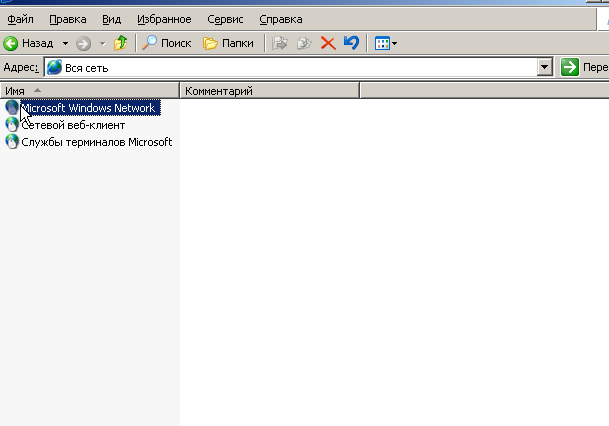Open the Правка menu

(68, 19)
